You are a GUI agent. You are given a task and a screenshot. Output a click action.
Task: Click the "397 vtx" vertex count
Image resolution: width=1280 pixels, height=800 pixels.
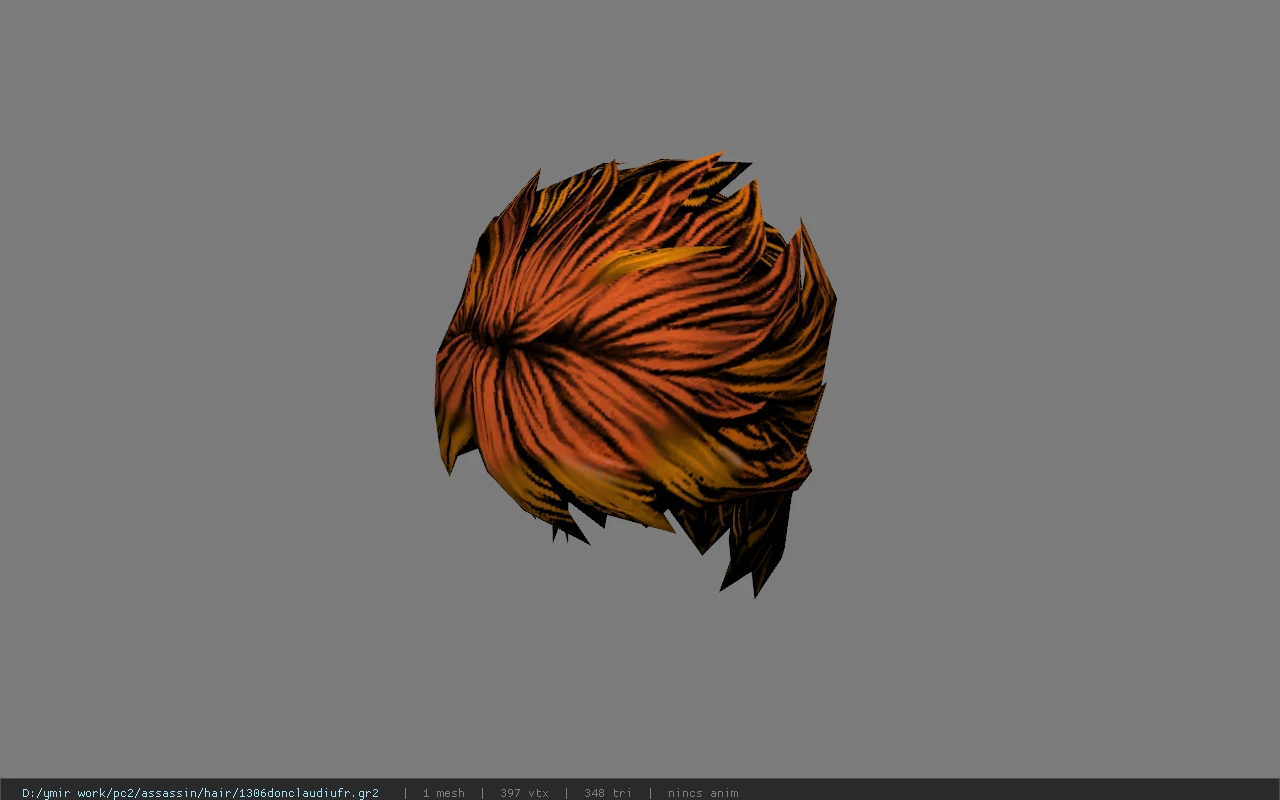tap(524, 793)
